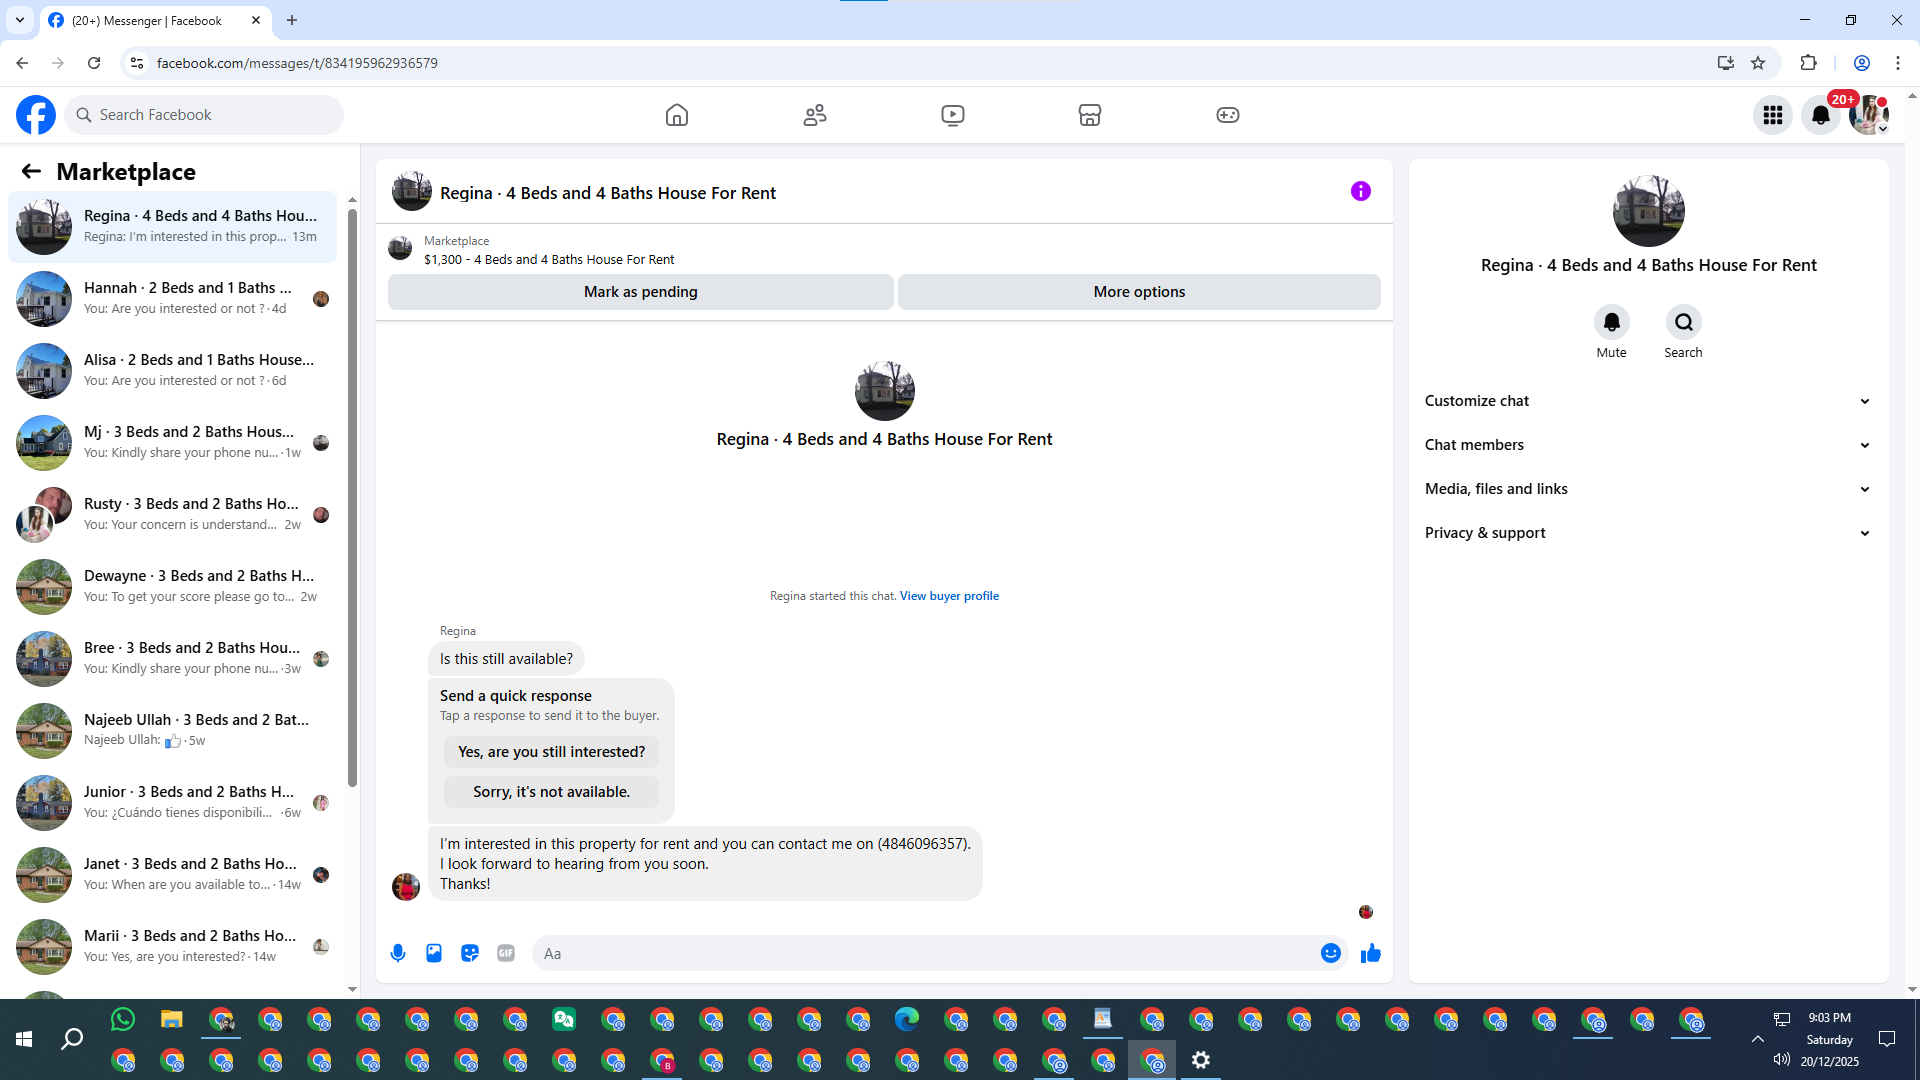Open system volume control
1920x1080 pixels.
pos(1781,1060)
